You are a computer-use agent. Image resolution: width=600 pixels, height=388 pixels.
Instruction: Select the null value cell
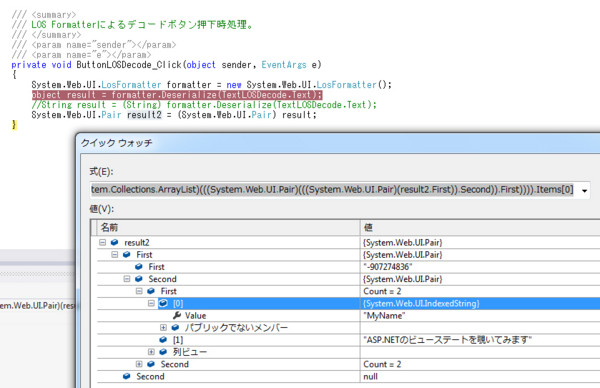click(x=370, y=377)
